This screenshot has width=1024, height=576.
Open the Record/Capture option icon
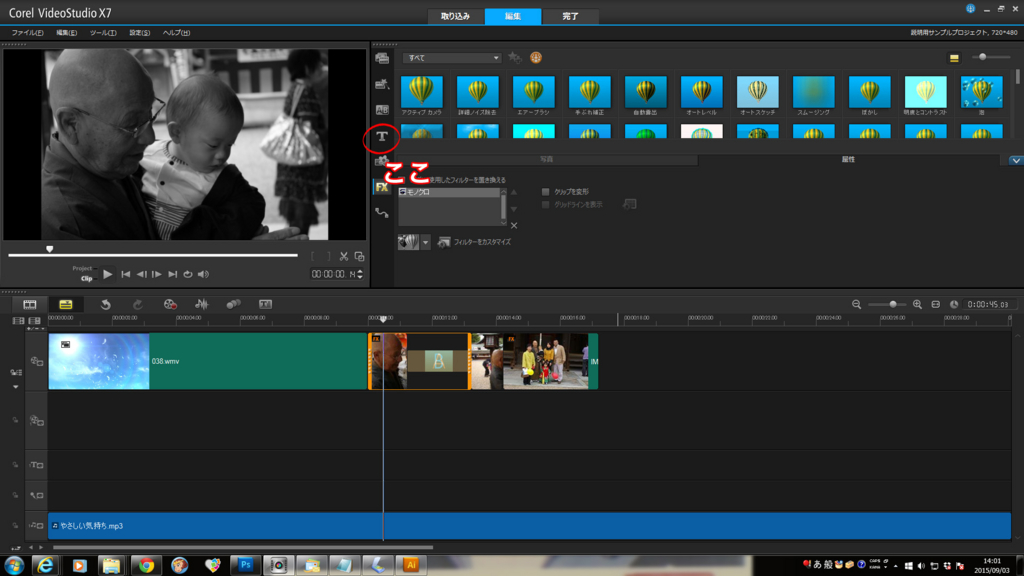(x=170, y=304)
